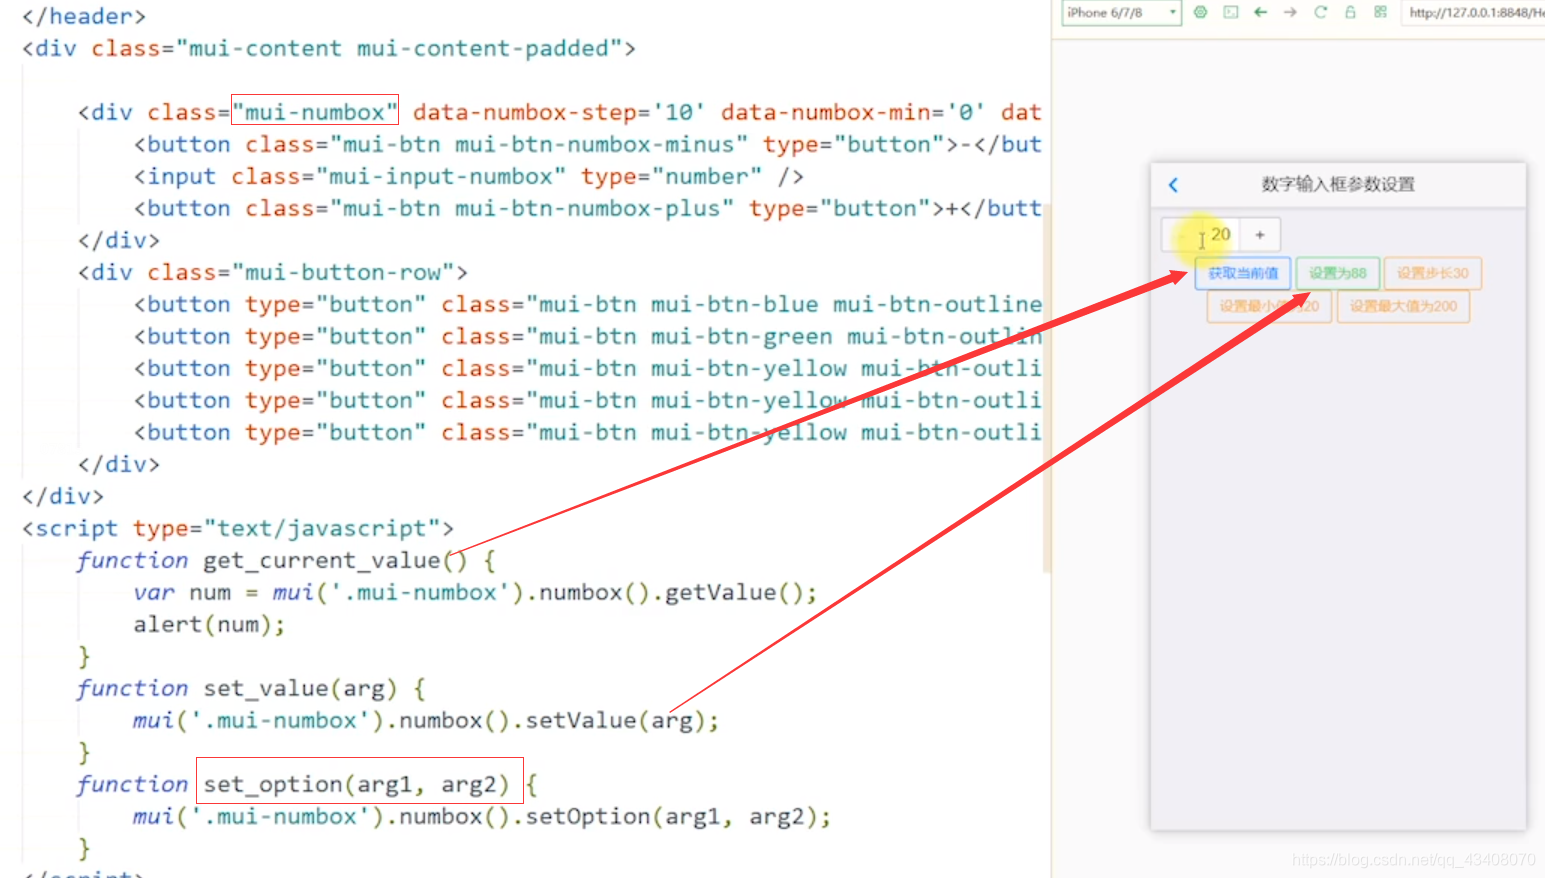The width and height of the screenshot is (1545, 878).
Task: Click the alert(num); code line
Action: click(209, 624)
